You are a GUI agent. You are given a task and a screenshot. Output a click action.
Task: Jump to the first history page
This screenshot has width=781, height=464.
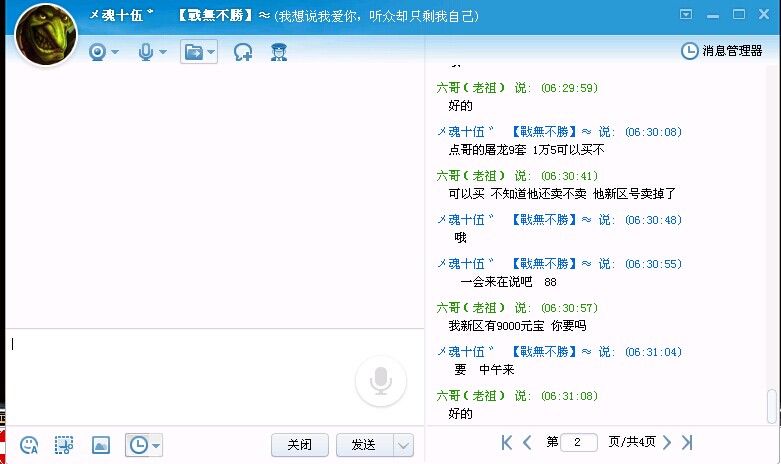507,442
